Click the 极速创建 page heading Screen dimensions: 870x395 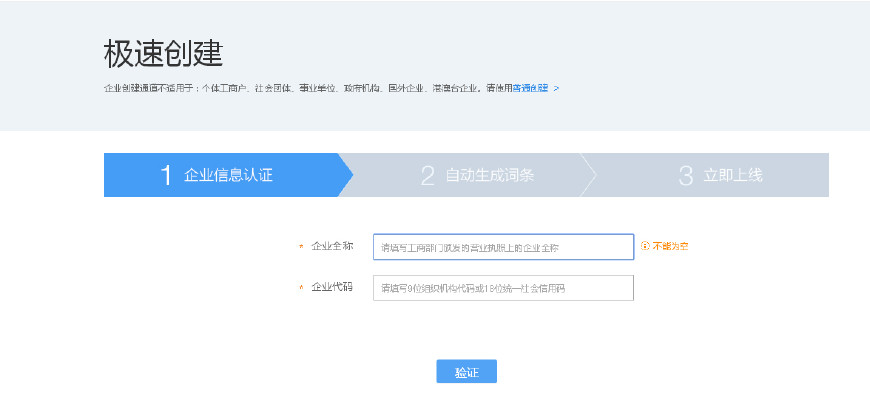click(163, 54)
